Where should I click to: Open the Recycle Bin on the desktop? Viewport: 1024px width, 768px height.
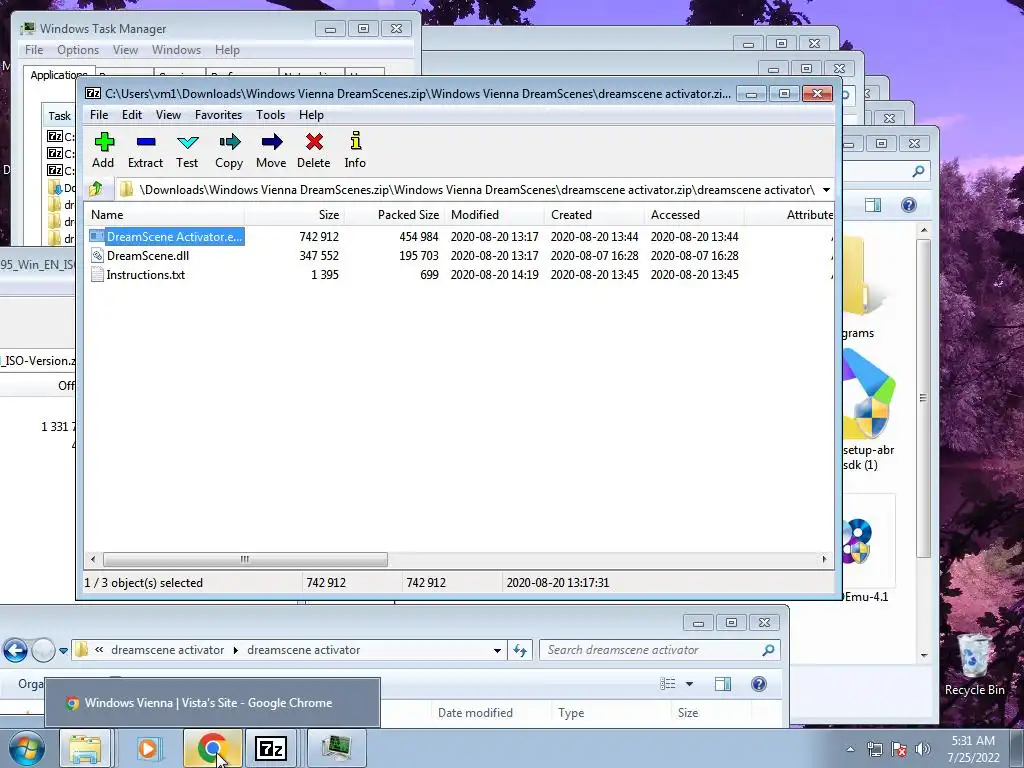pyautogui.click(x=974, y=664)
